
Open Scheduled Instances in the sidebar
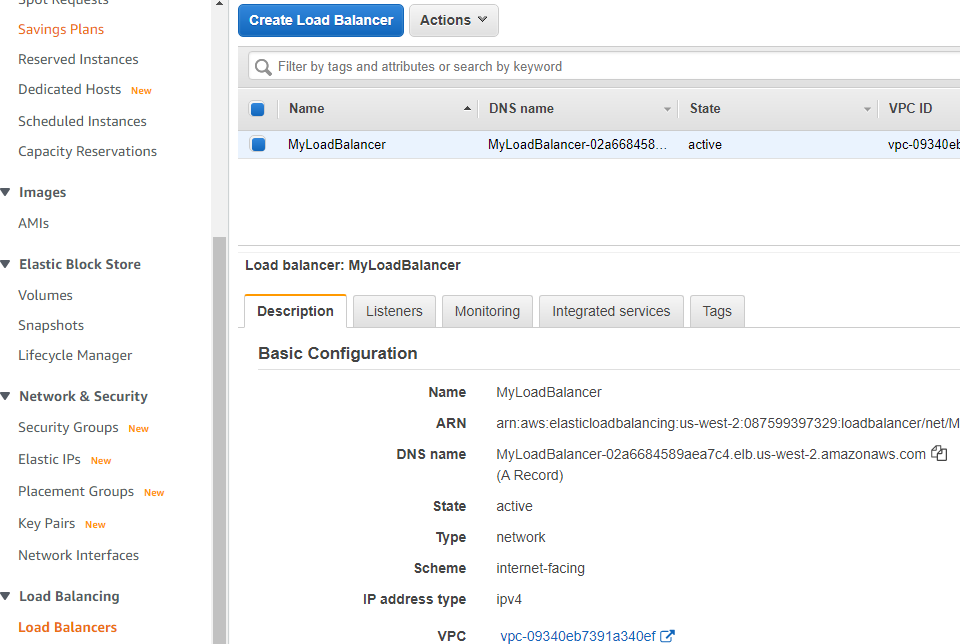pos(82,121)
